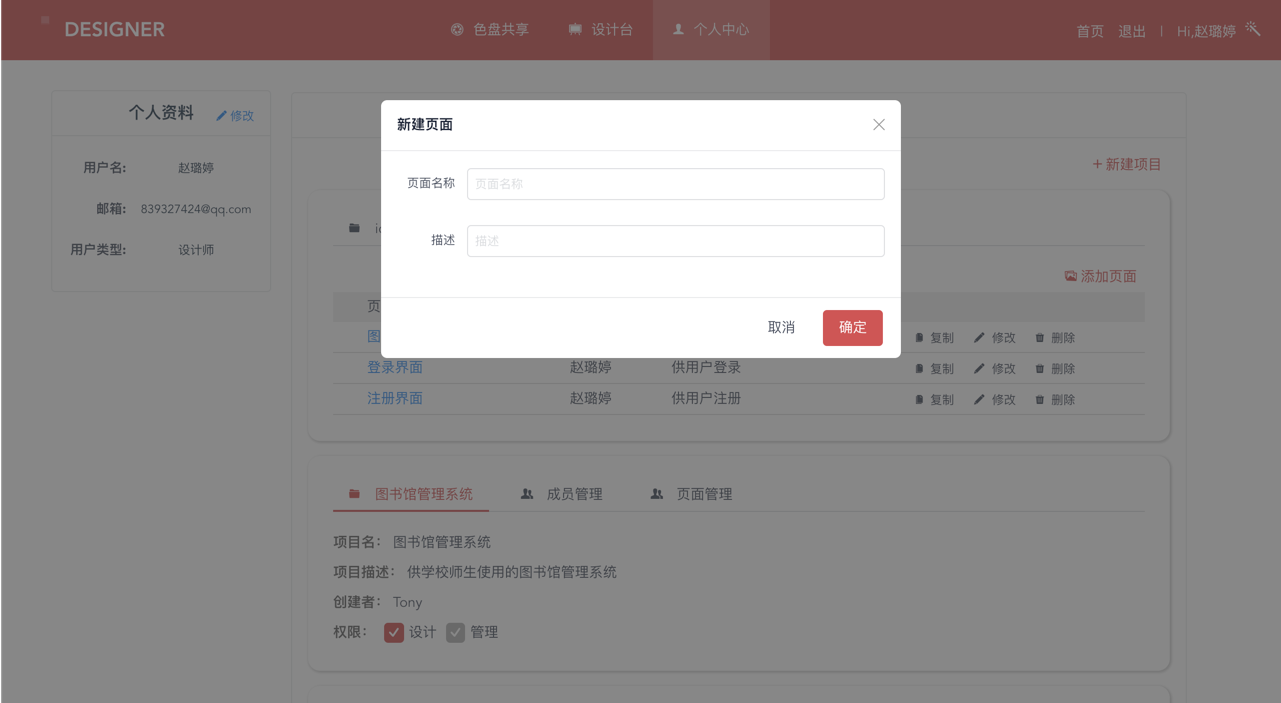Image resolution: width=1281 pixels, height=703 pixels.
Task: Click the DESIGNER logo text
Action: tap(115, 30)
